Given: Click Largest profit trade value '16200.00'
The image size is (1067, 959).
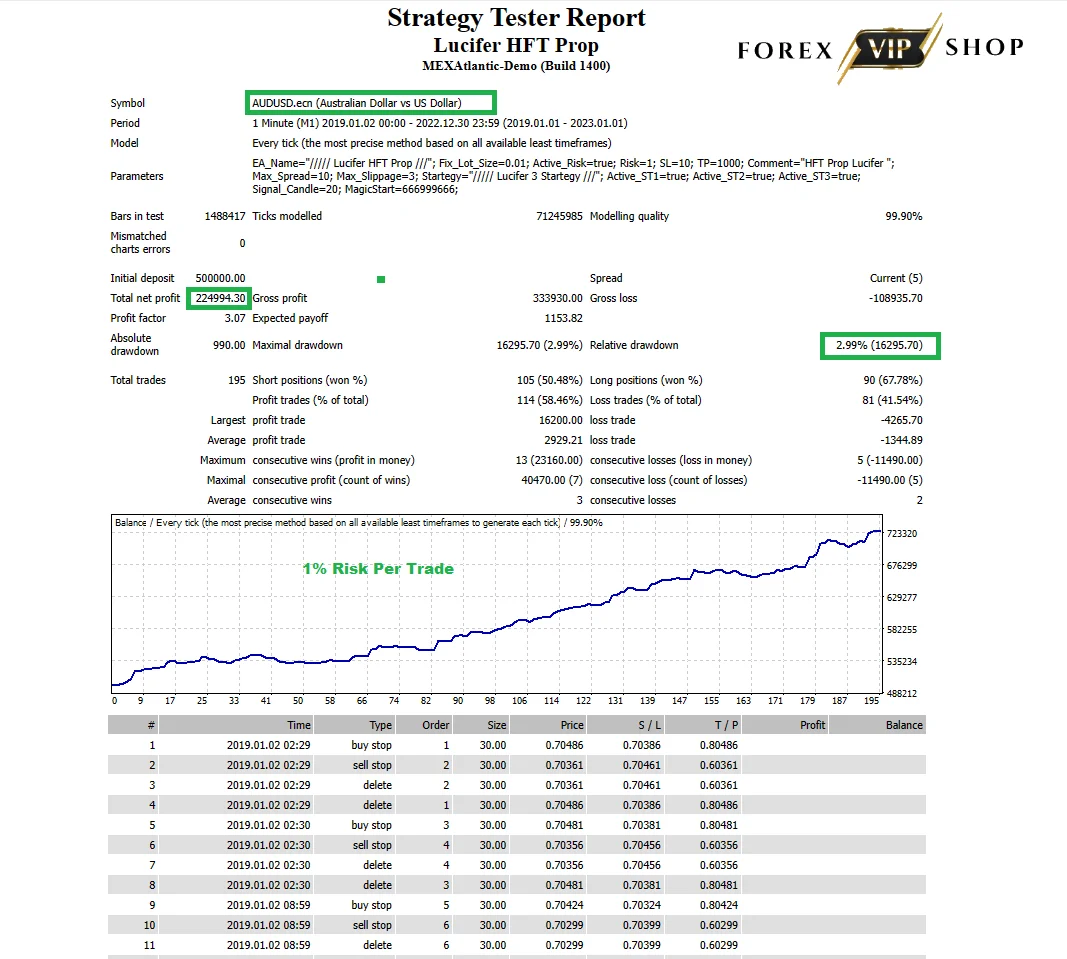Looking at the screenshot, I should point(561,421).
